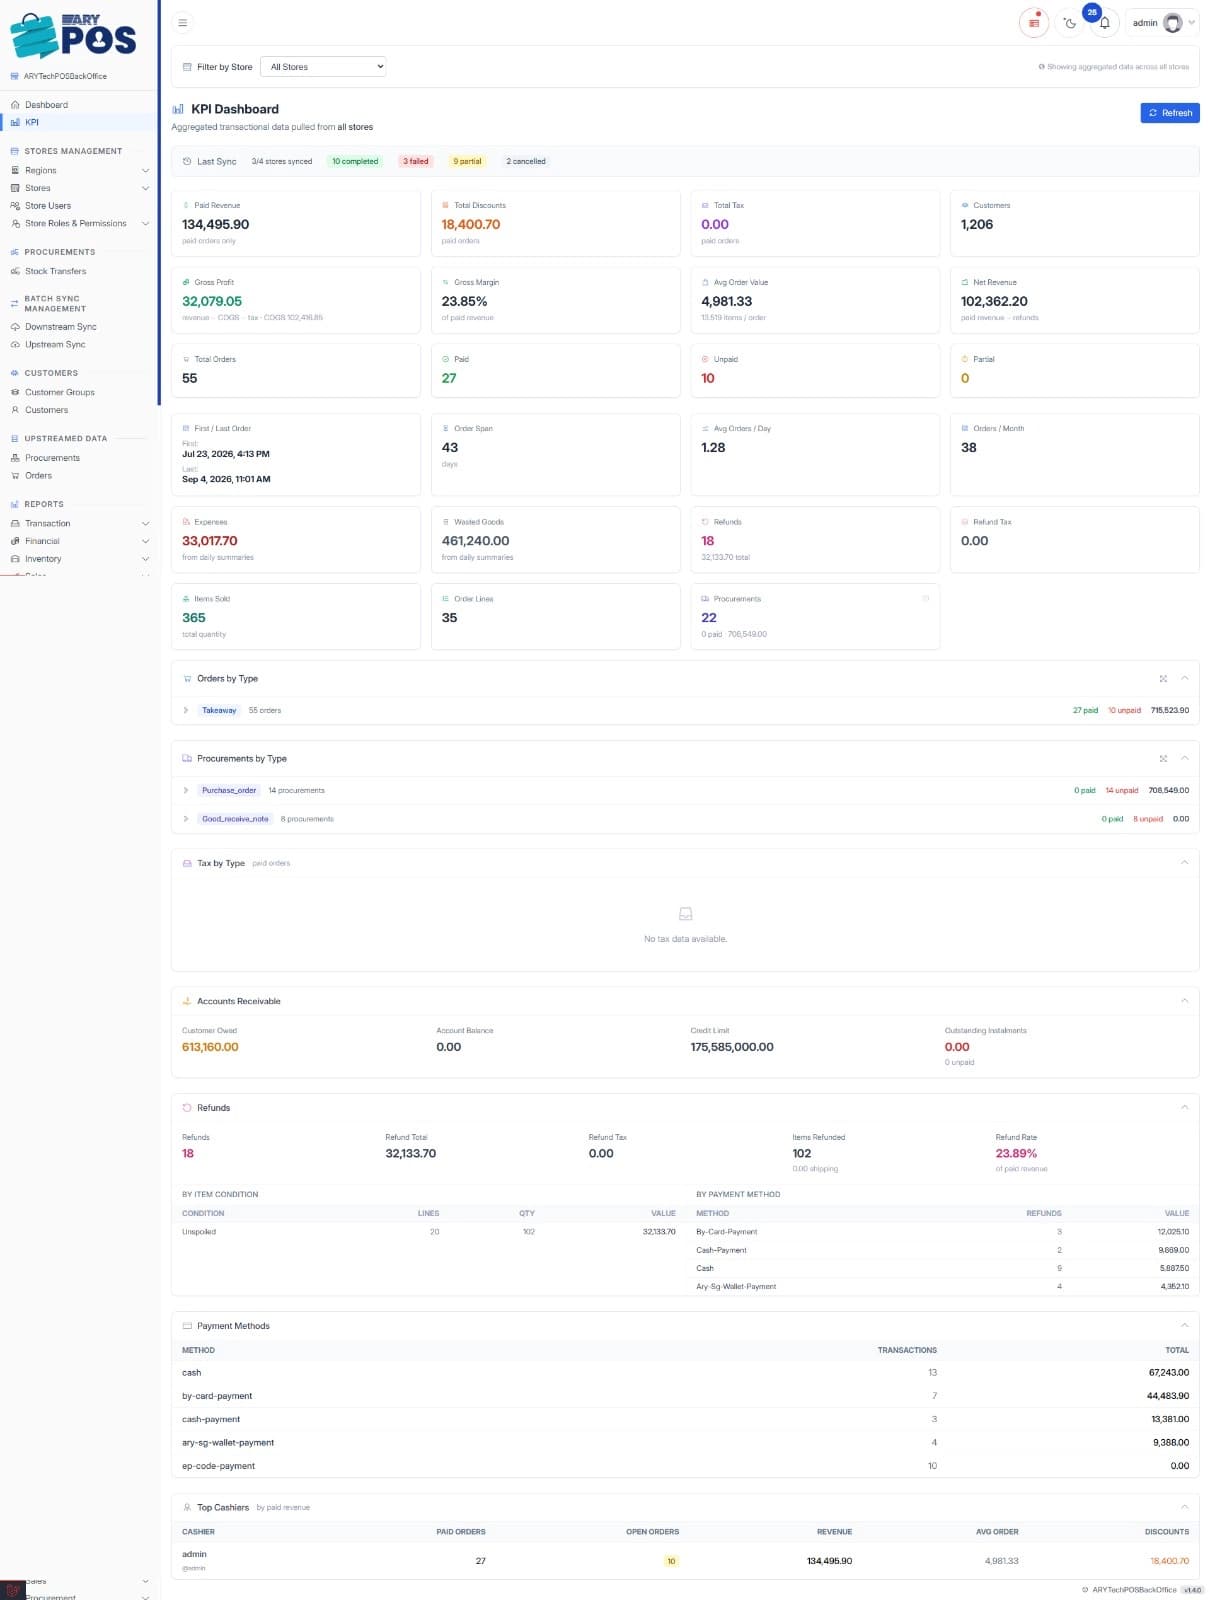Click the Inventory reports sidebar icon

(x=15, y=559)
